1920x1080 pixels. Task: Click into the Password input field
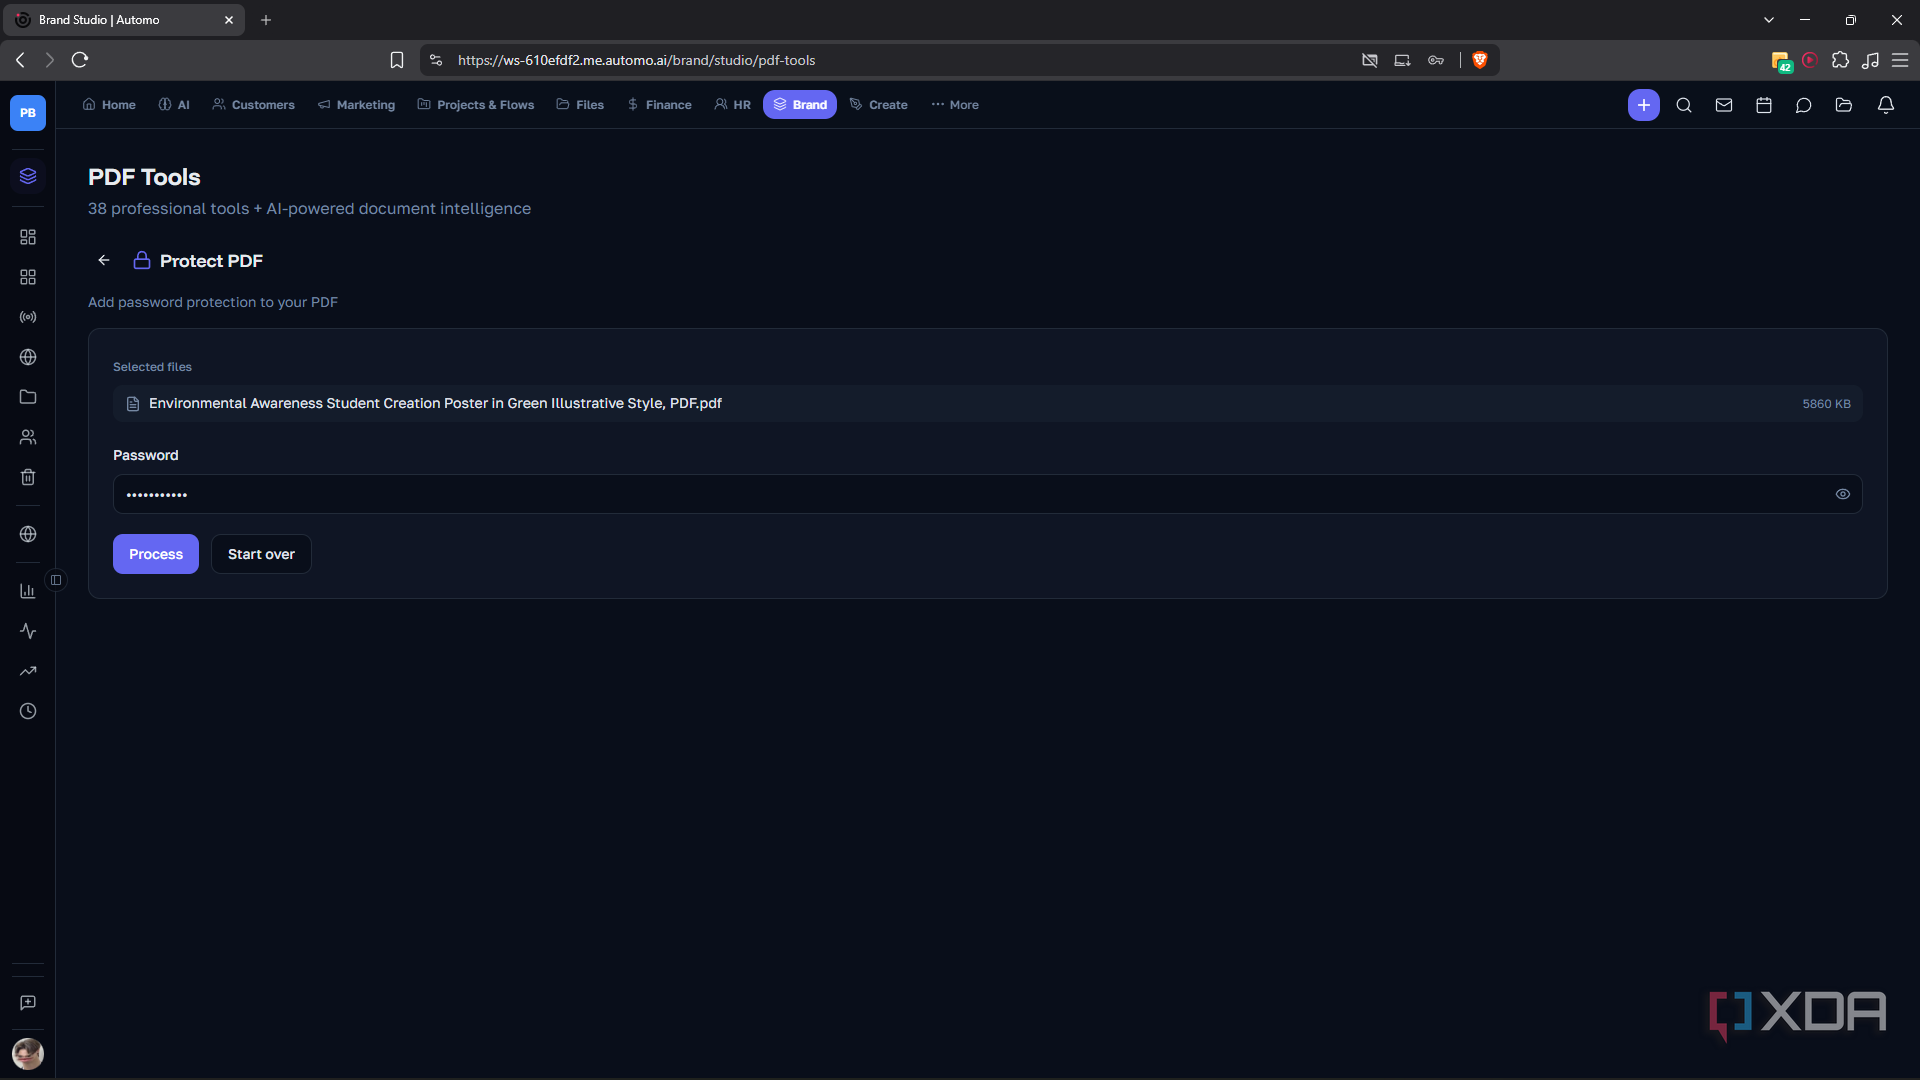tap(987, 494)
